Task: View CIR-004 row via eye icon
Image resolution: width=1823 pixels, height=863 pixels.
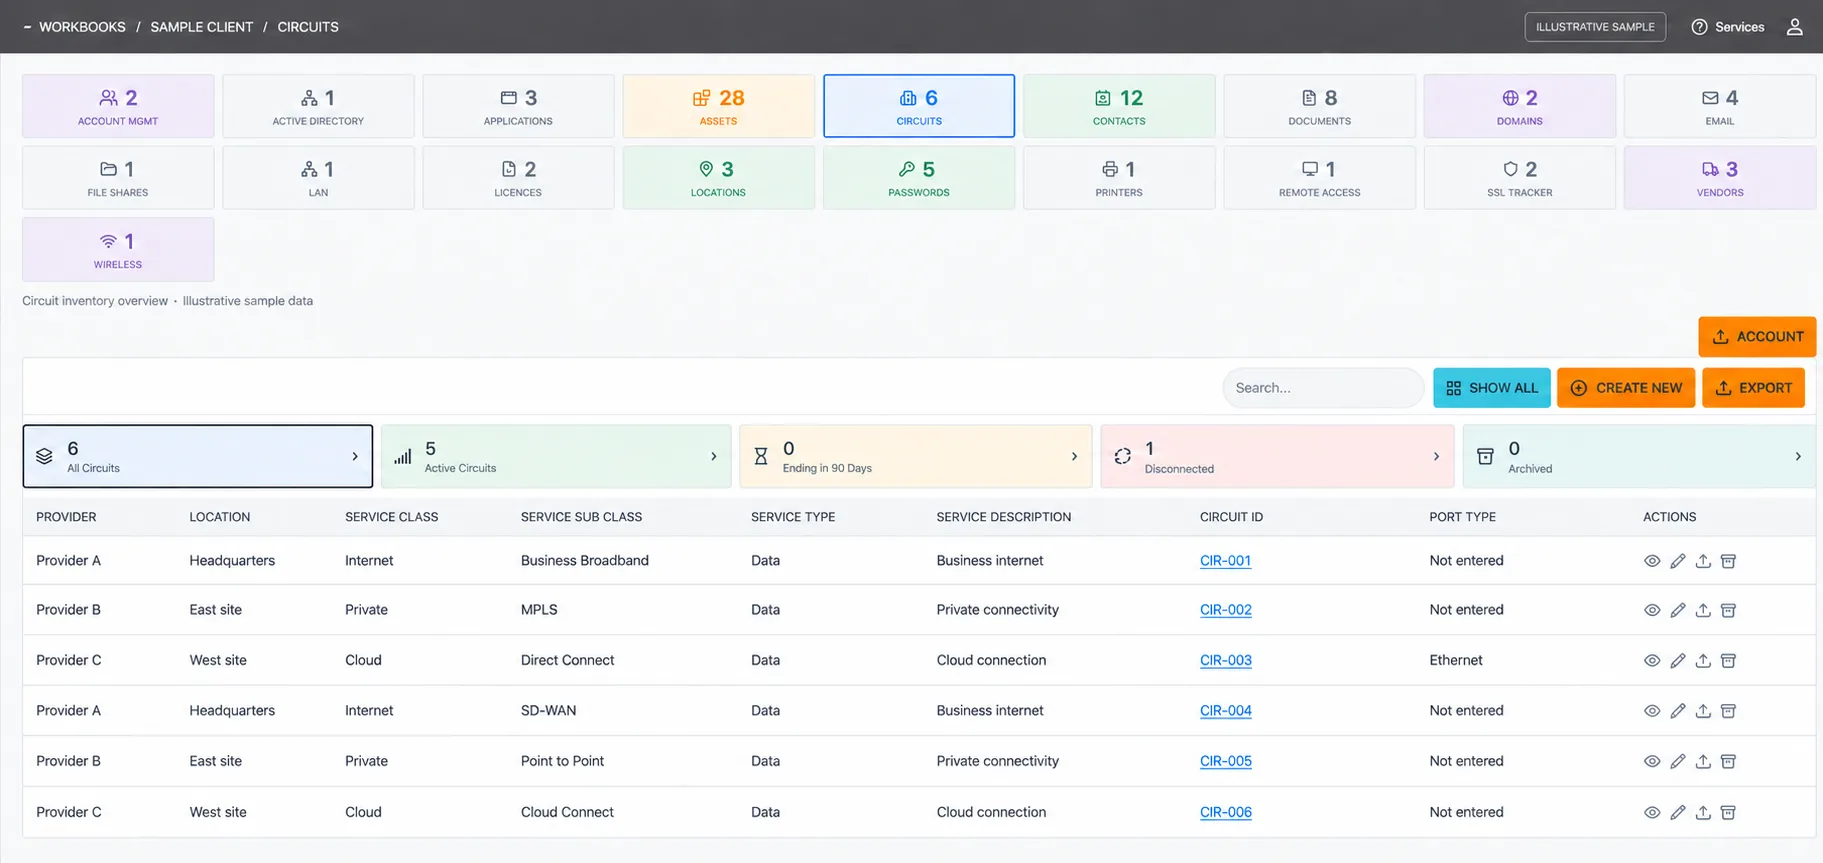Action: 1652,711
